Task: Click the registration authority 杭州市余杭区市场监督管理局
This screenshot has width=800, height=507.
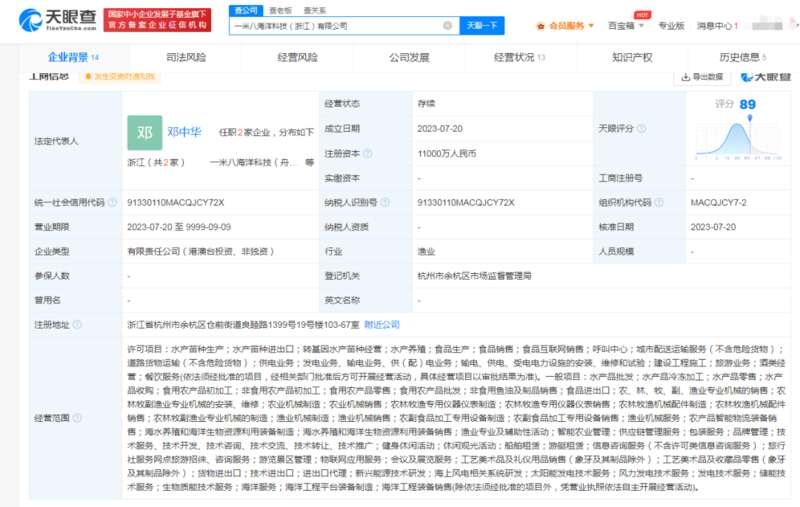Action: pos(474,276)
